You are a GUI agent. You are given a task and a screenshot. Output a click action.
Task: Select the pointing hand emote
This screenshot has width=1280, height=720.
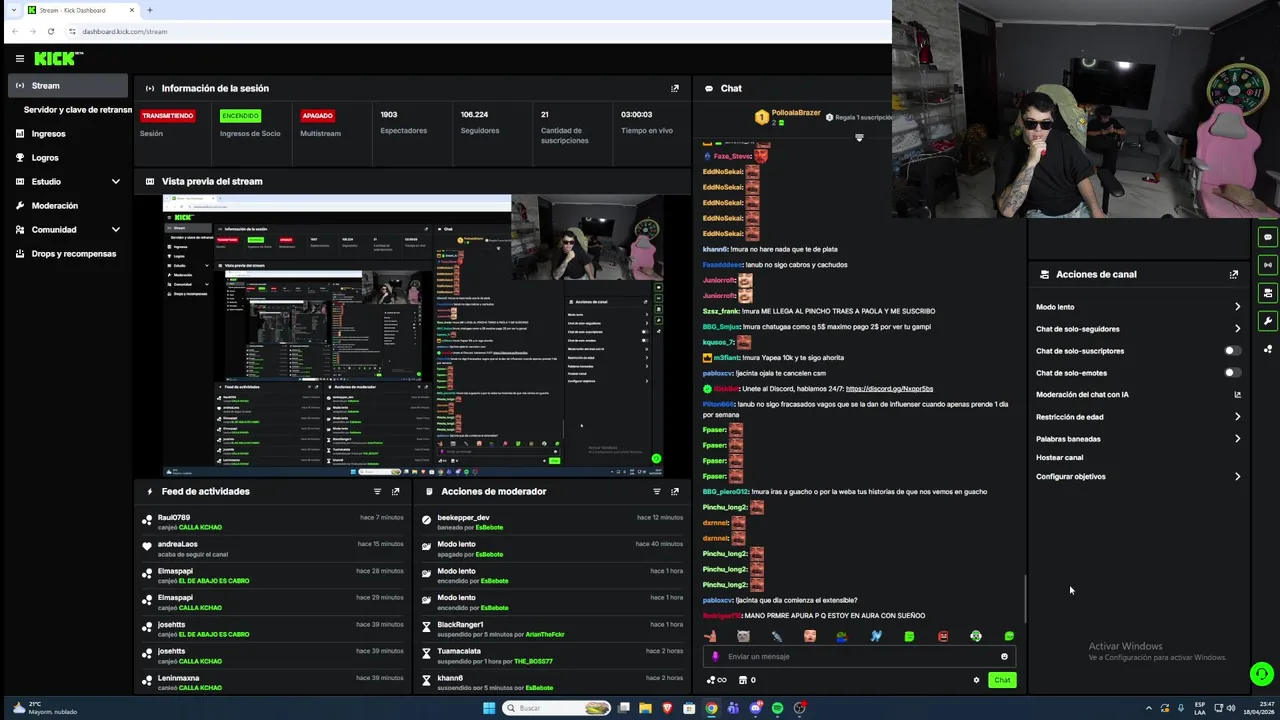coord(710,636)
